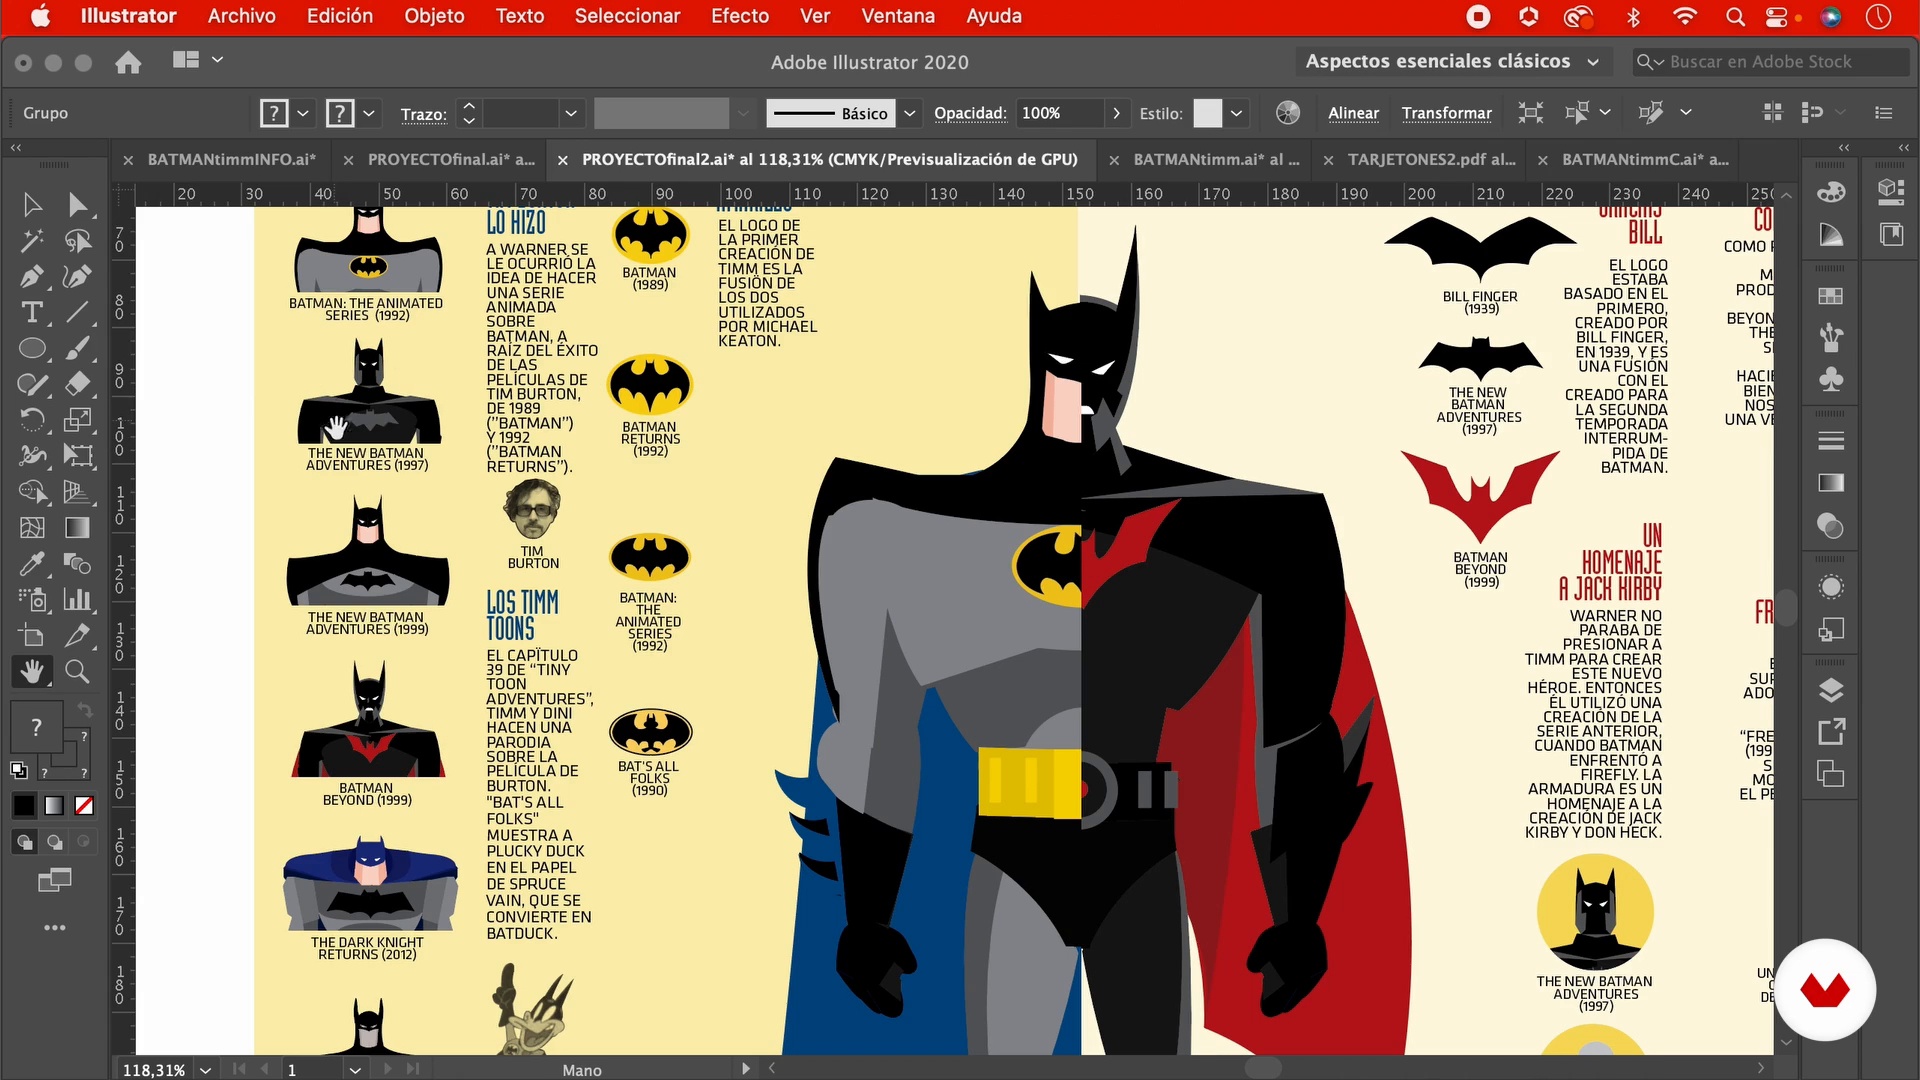Switch to BATMANtimmINFO.ai tab
1920x1080 pixels.
coord(231,159)
